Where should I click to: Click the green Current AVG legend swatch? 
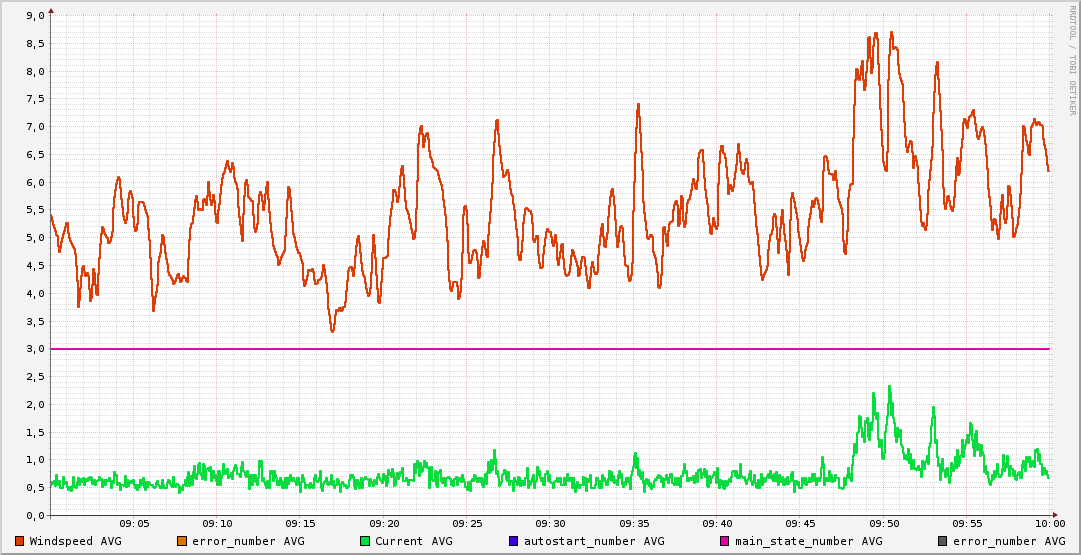tap(365, 541)
